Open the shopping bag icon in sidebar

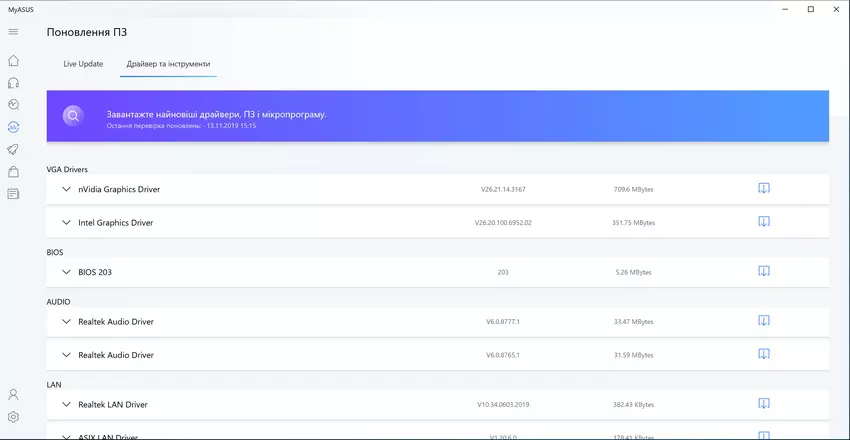pos(13,171)
